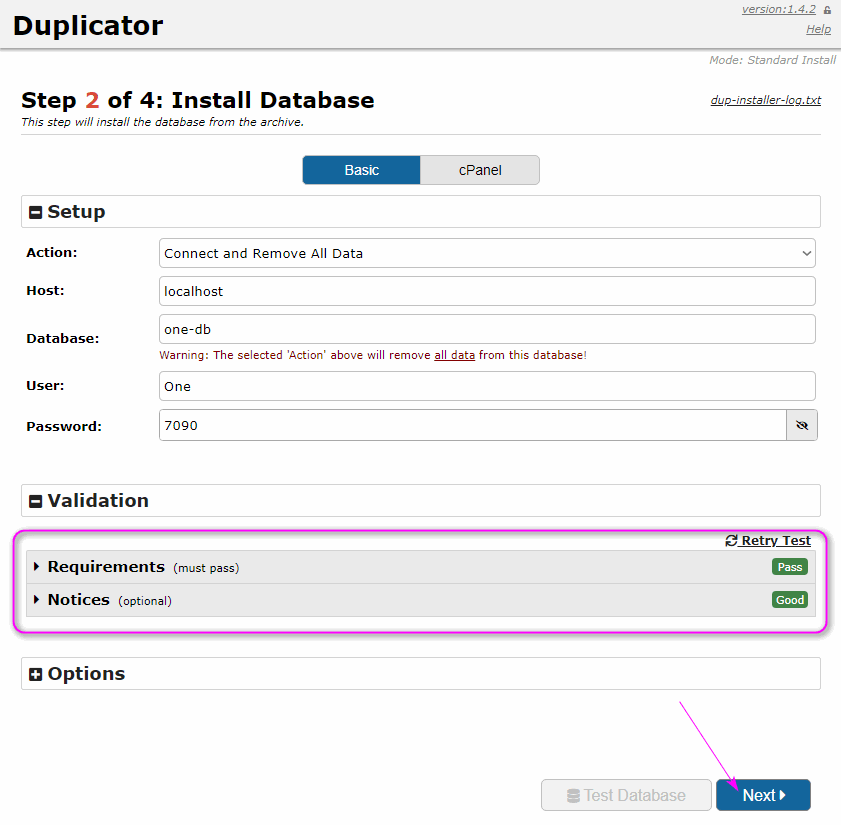Expand the Requirements row triangle
Screen dimensions: 841x825
pyautogui.click(x=36, y=566)
